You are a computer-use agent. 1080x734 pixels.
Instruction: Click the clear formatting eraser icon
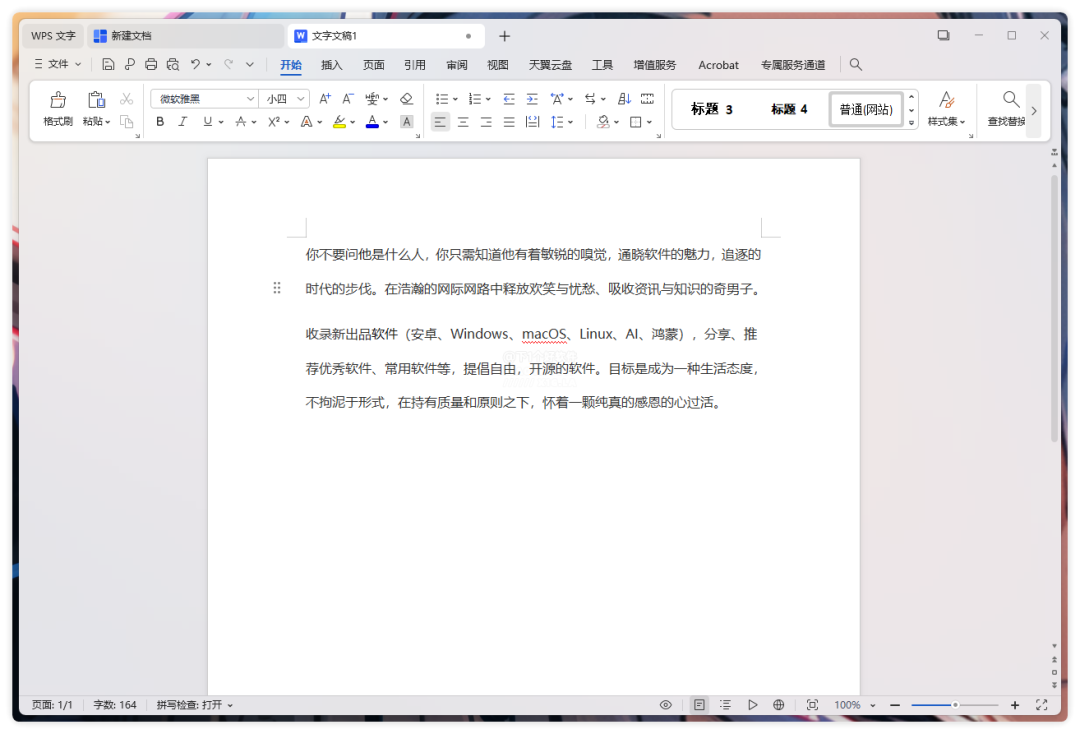coord(406,99)
